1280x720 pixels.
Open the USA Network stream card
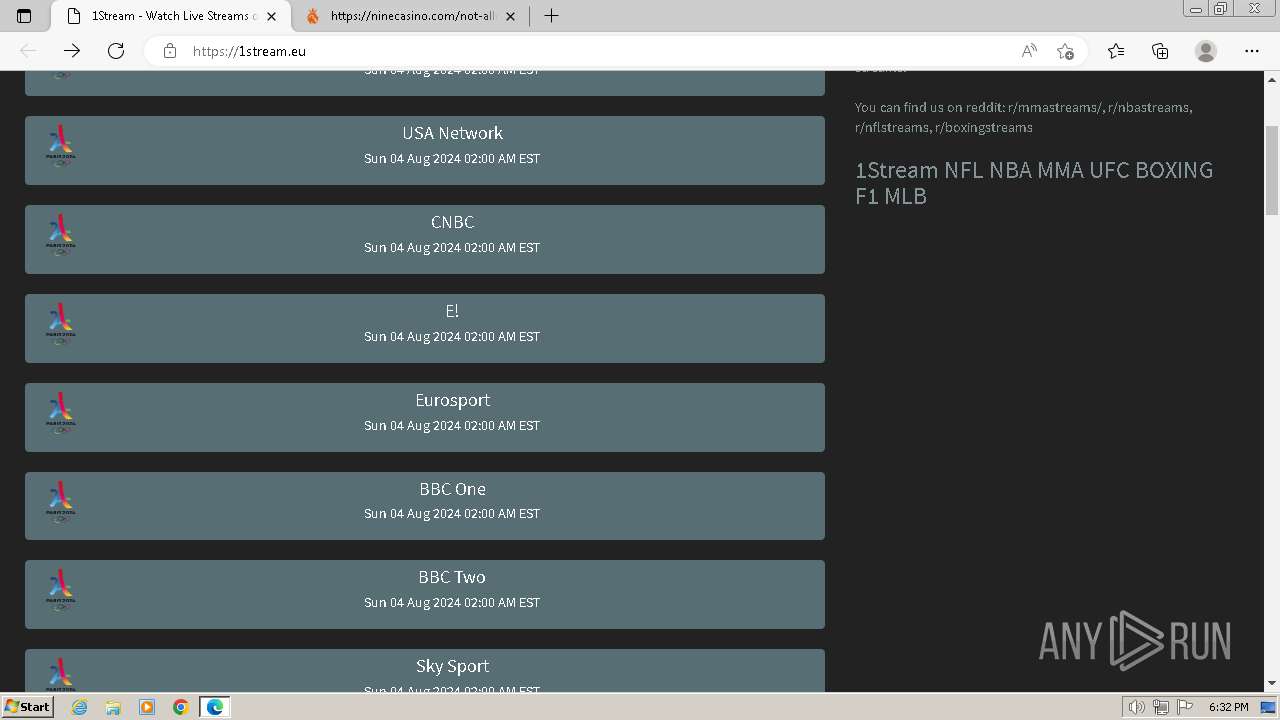(425, 150)
